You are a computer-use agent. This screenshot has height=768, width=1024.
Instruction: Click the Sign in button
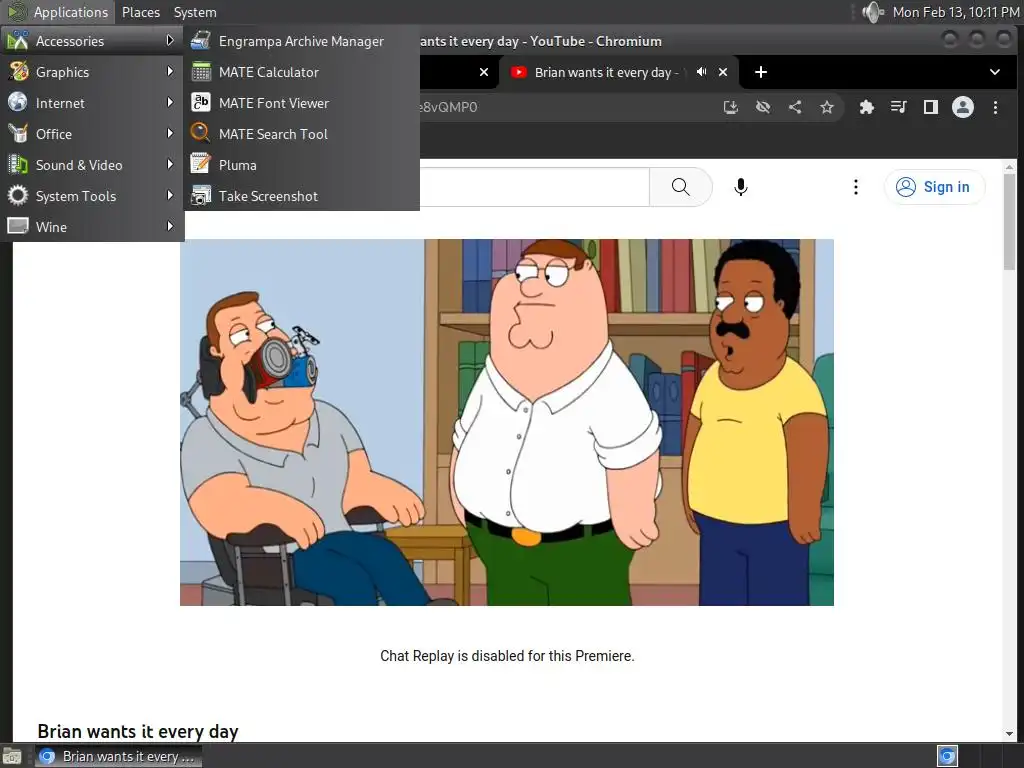coord(934,187)
